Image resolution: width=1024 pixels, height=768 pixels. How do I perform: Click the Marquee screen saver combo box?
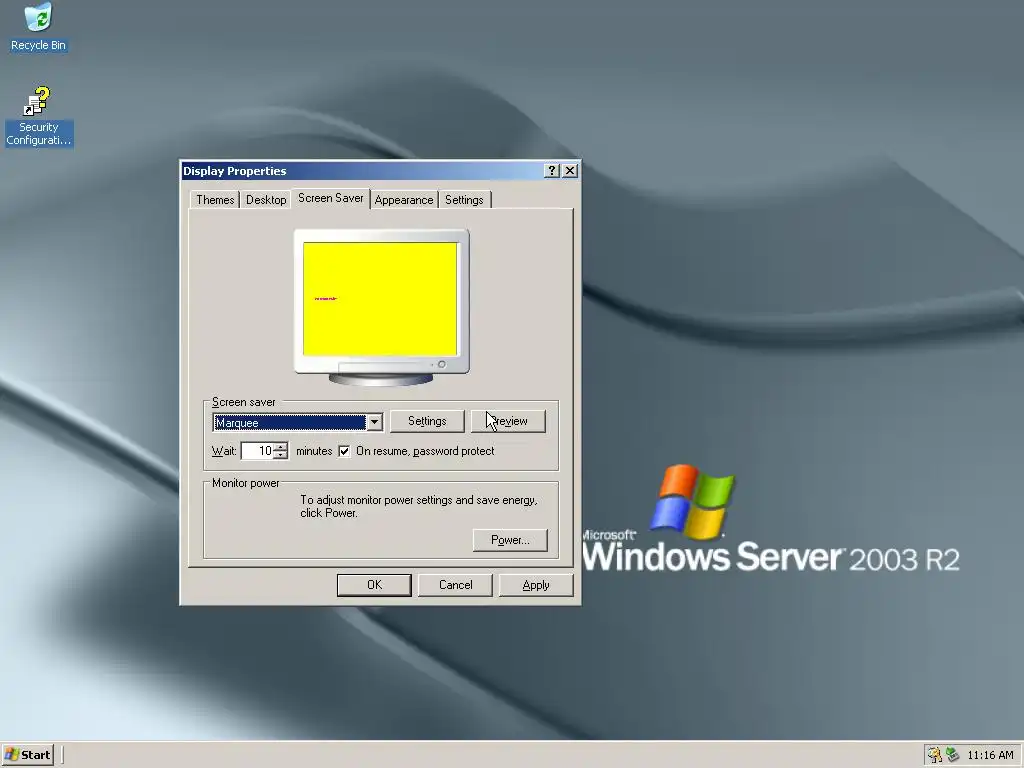click(298, 423)
